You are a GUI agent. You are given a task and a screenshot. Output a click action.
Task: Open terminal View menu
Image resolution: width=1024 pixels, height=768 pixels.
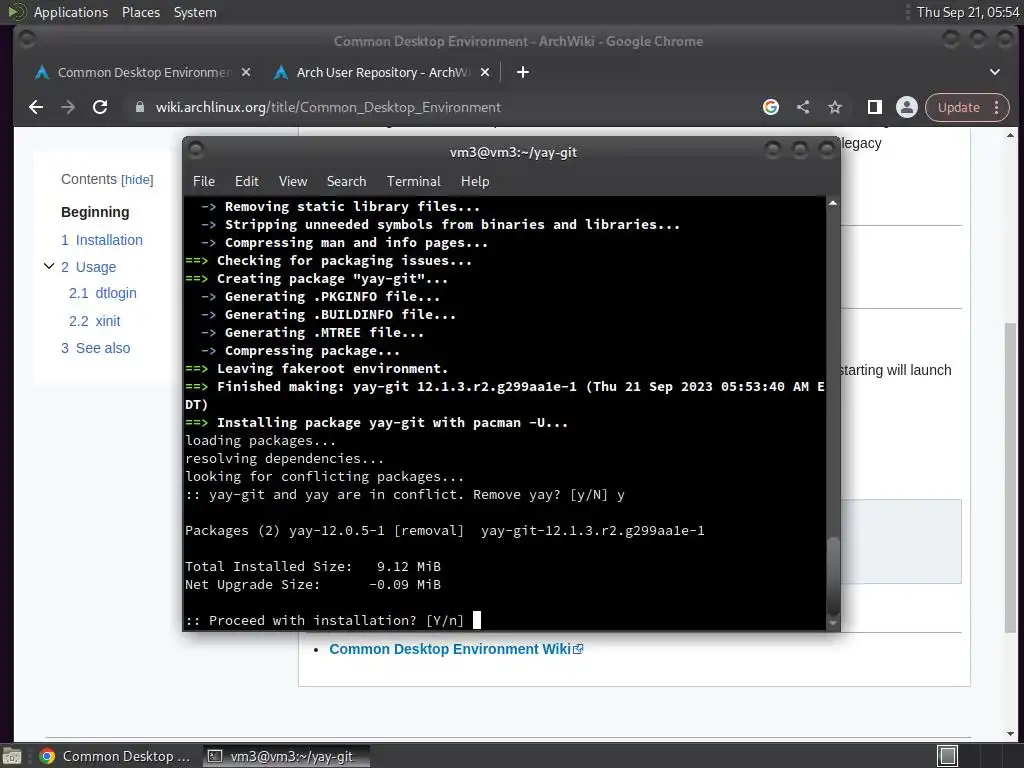tap(293, 181)
